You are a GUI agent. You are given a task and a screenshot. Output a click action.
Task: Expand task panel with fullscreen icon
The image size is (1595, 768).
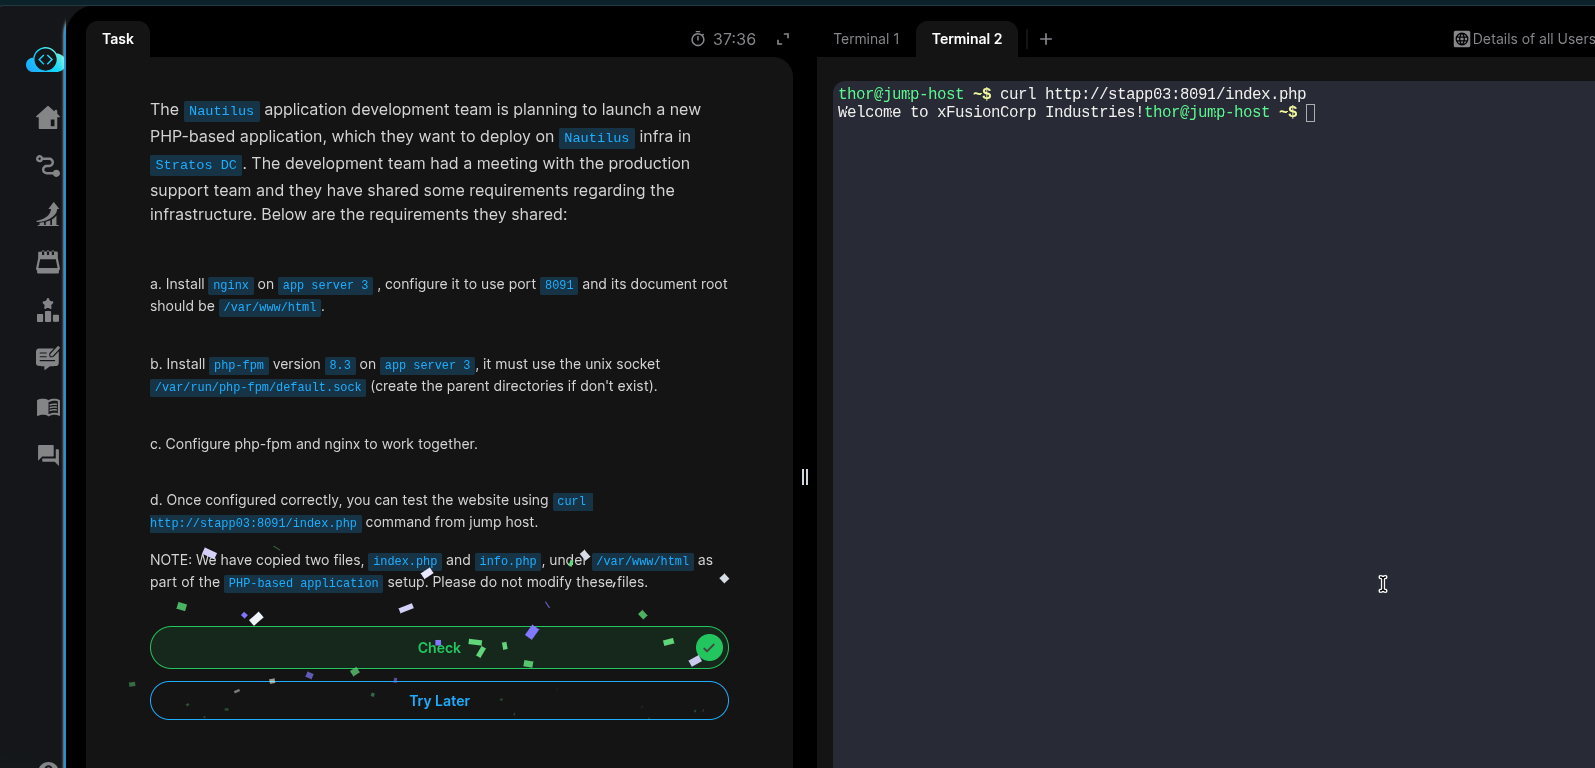coord(783,39)
